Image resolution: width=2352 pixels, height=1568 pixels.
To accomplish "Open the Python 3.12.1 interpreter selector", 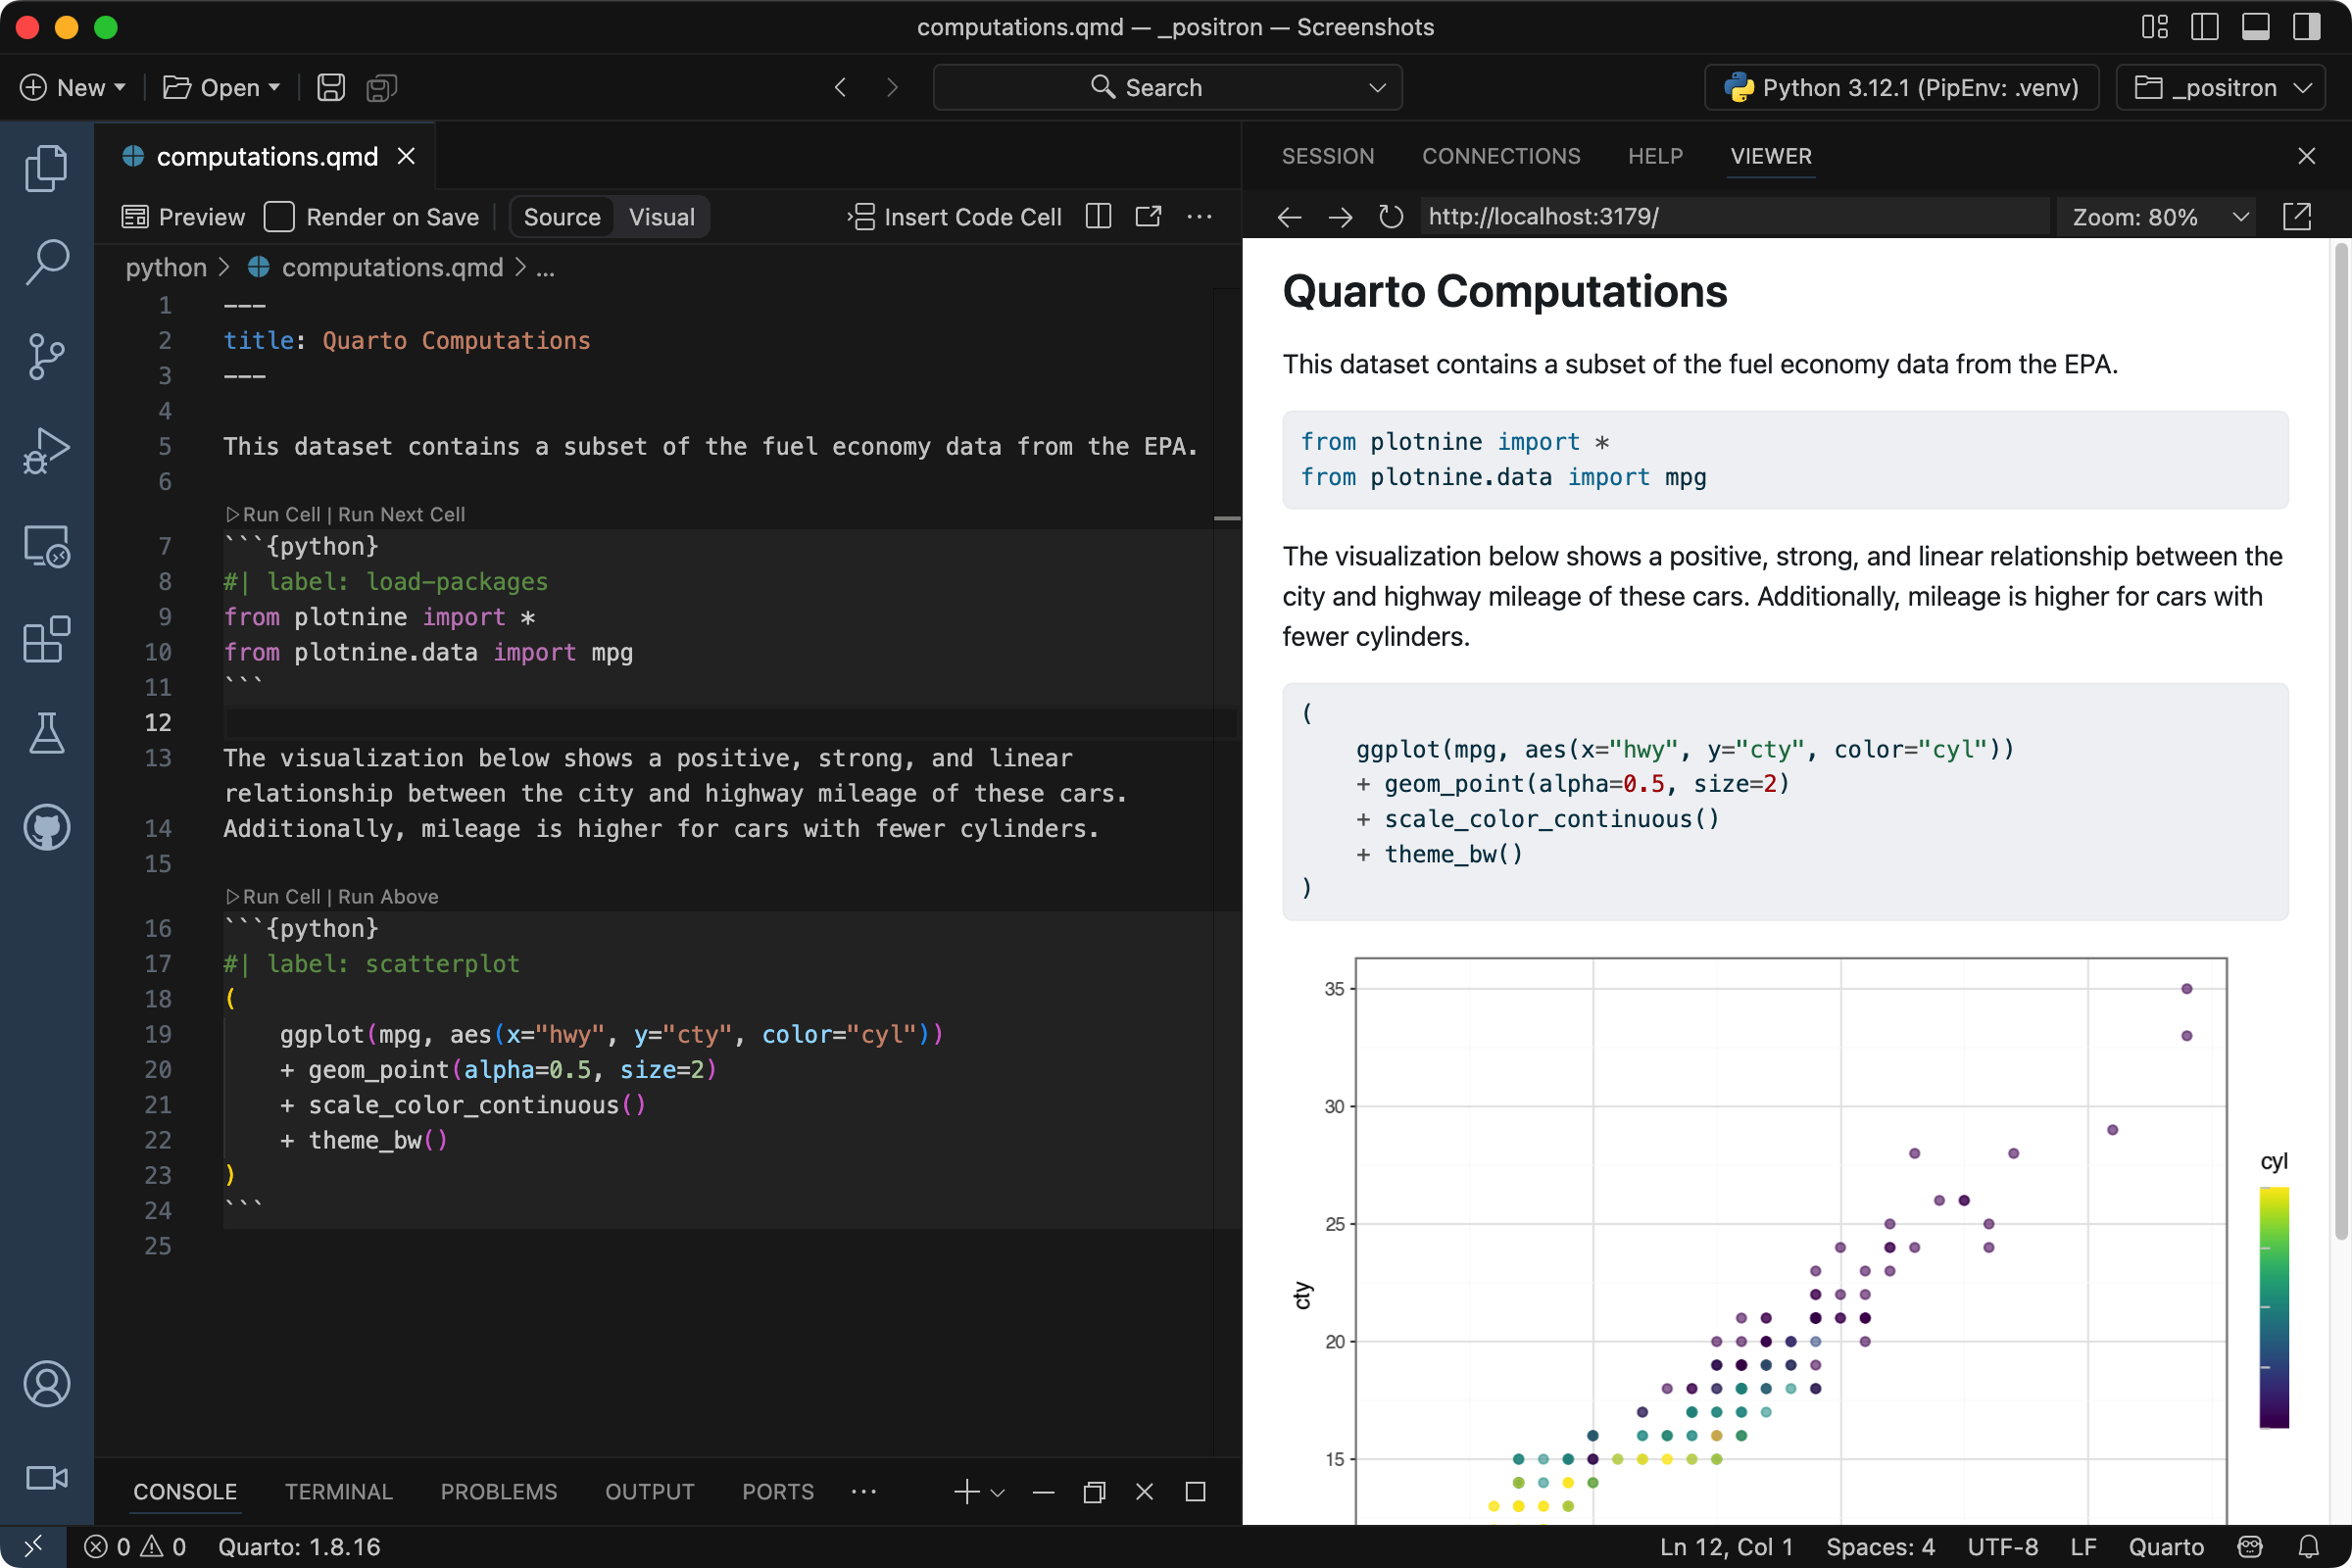I will click(x=1899, y=87).
